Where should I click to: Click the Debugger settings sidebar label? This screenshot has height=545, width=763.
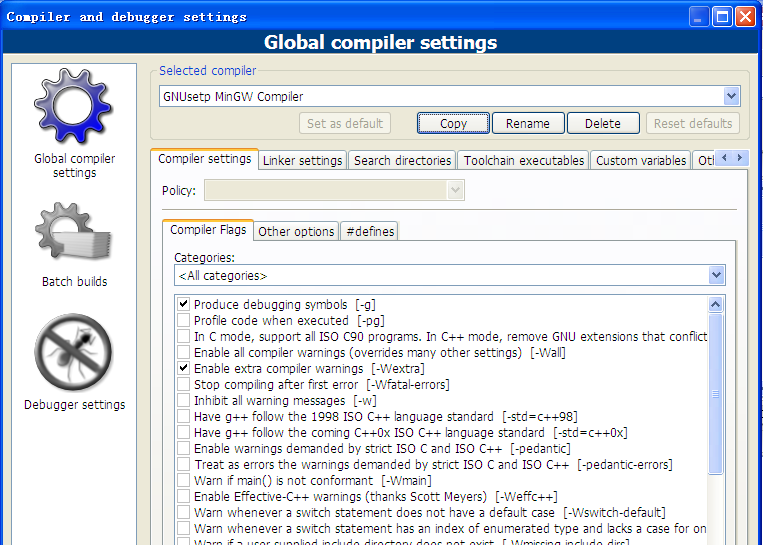click(74, 404)
